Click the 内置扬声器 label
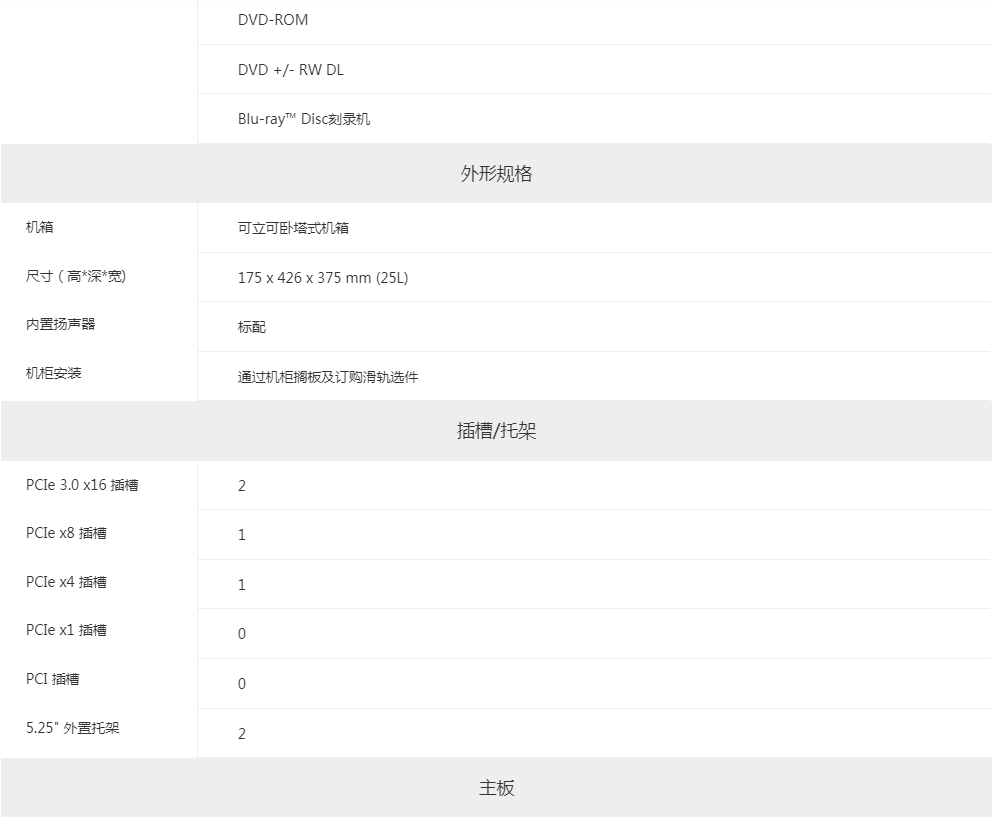The image size is (994, 817). click(x=60, y=324)
